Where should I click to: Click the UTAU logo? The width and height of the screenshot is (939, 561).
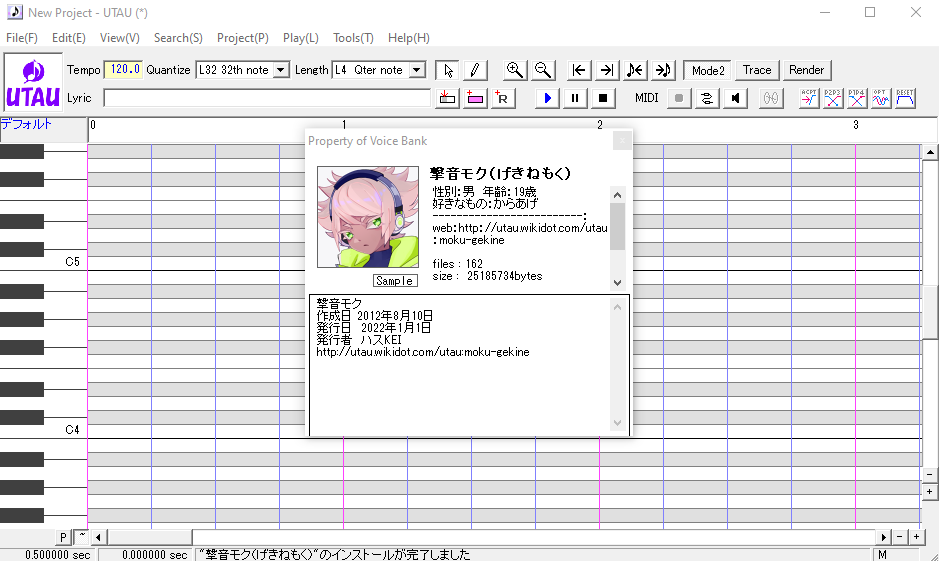tap(33, 82)
